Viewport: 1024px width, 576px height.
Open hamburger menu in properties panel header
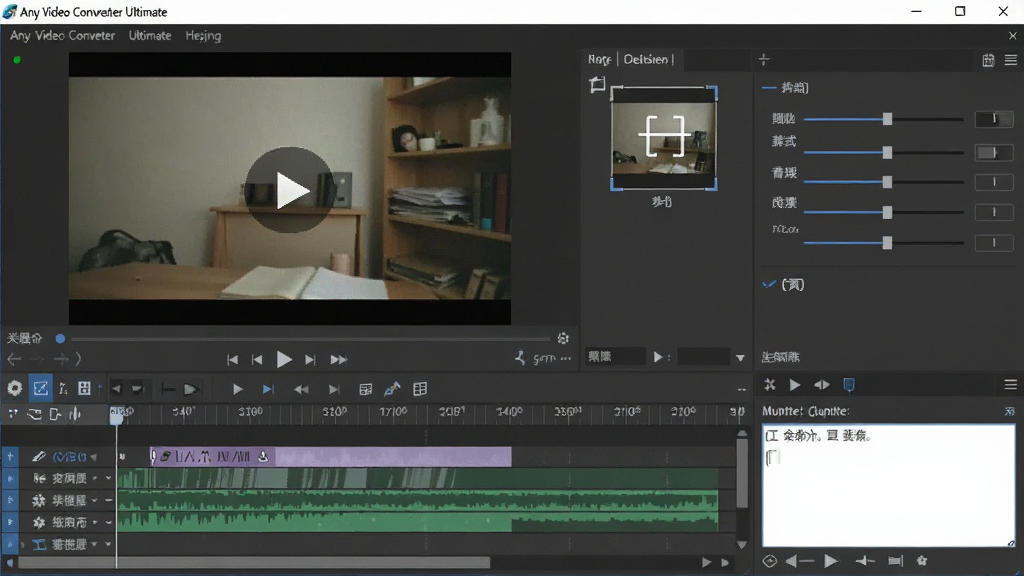pos(1011,60)
